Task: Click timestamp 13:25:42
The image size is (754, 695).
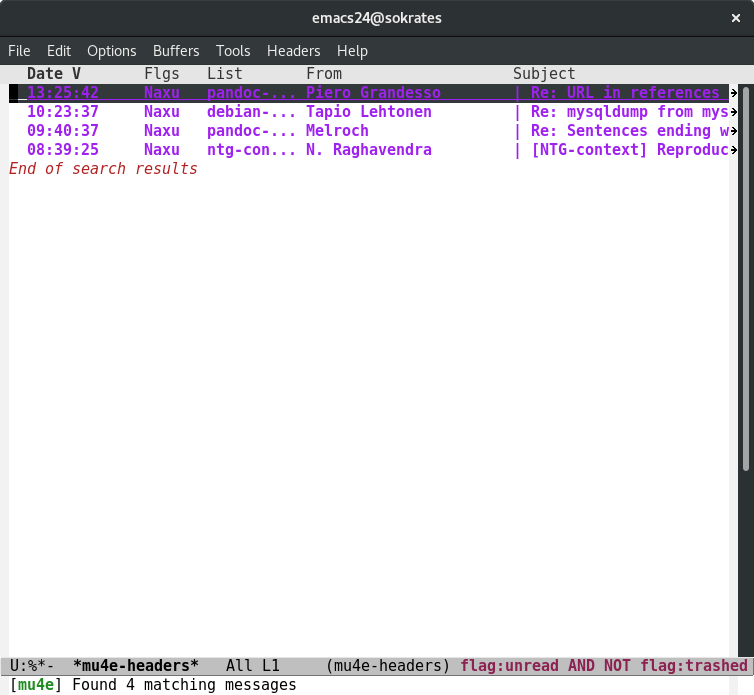Action: tap(63, 92)
